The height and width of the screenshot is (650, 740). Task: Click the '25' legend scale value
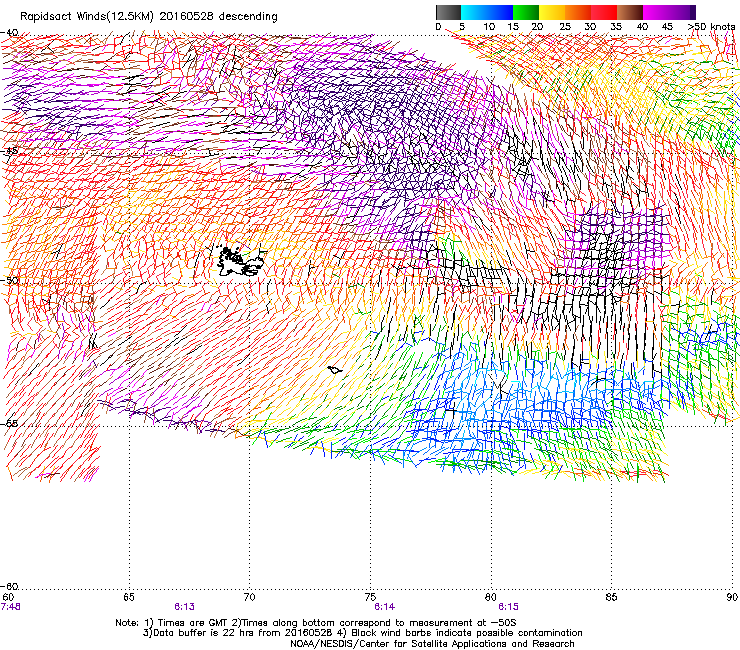tap(565, 27)
